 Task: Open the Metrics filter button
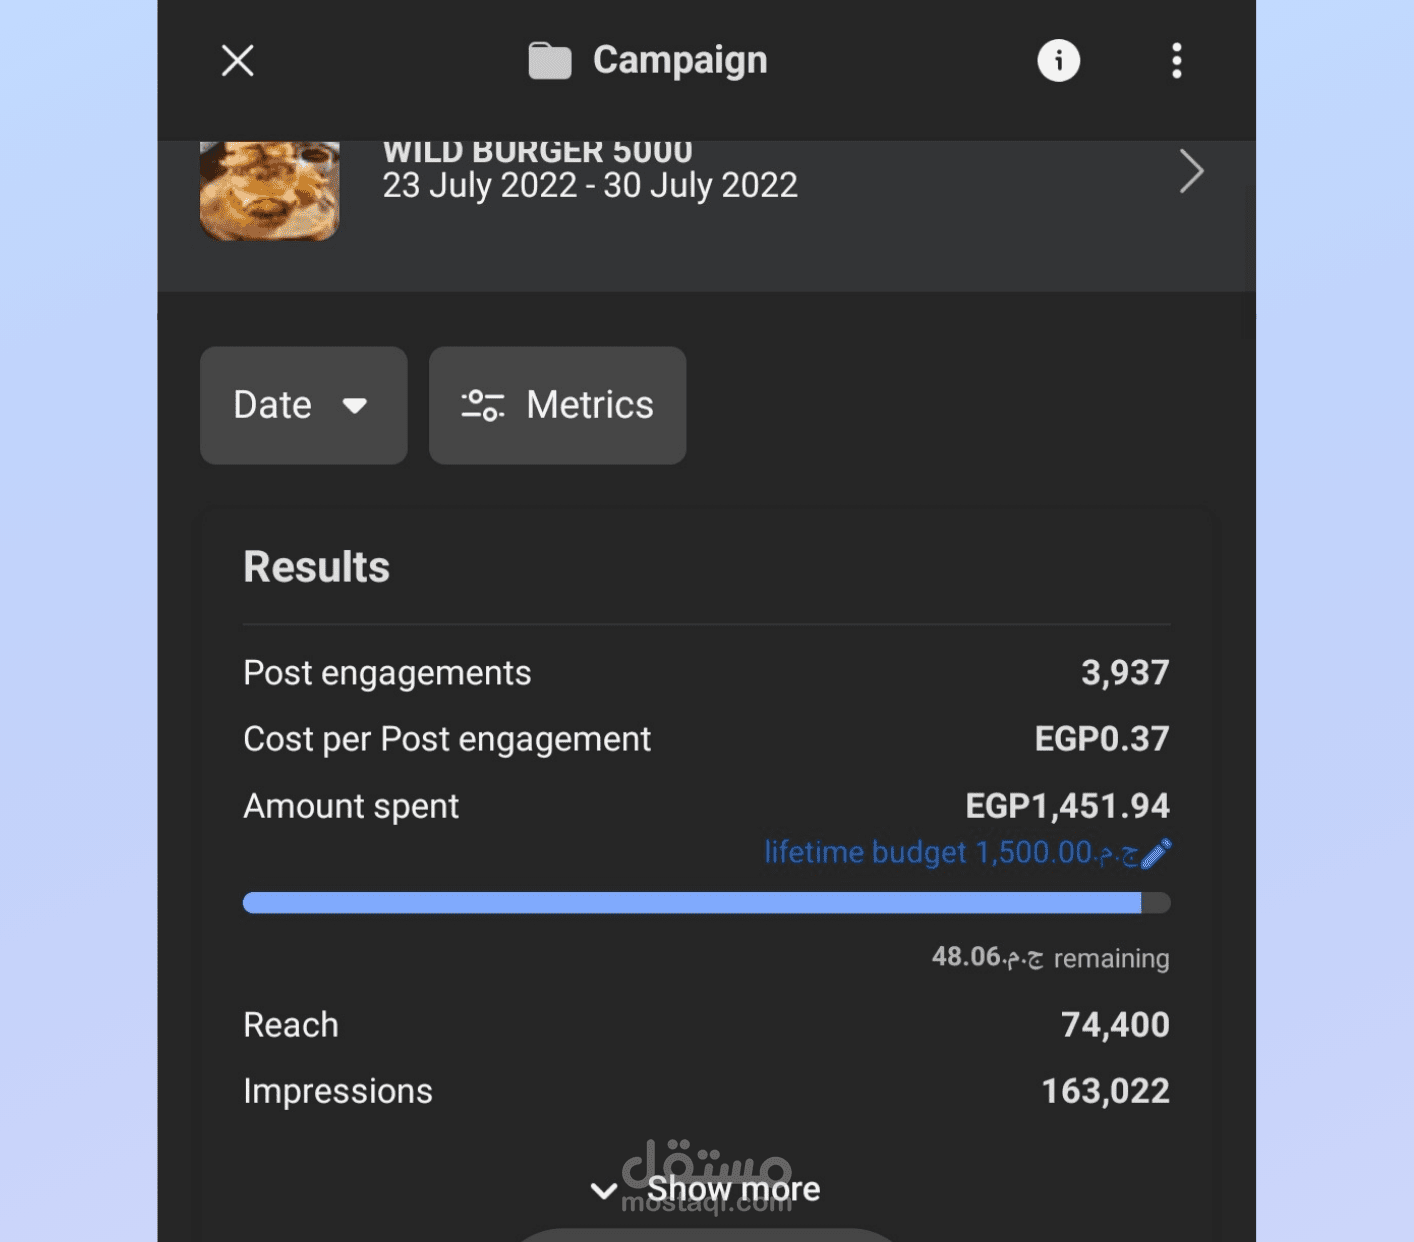click(557, 405)
